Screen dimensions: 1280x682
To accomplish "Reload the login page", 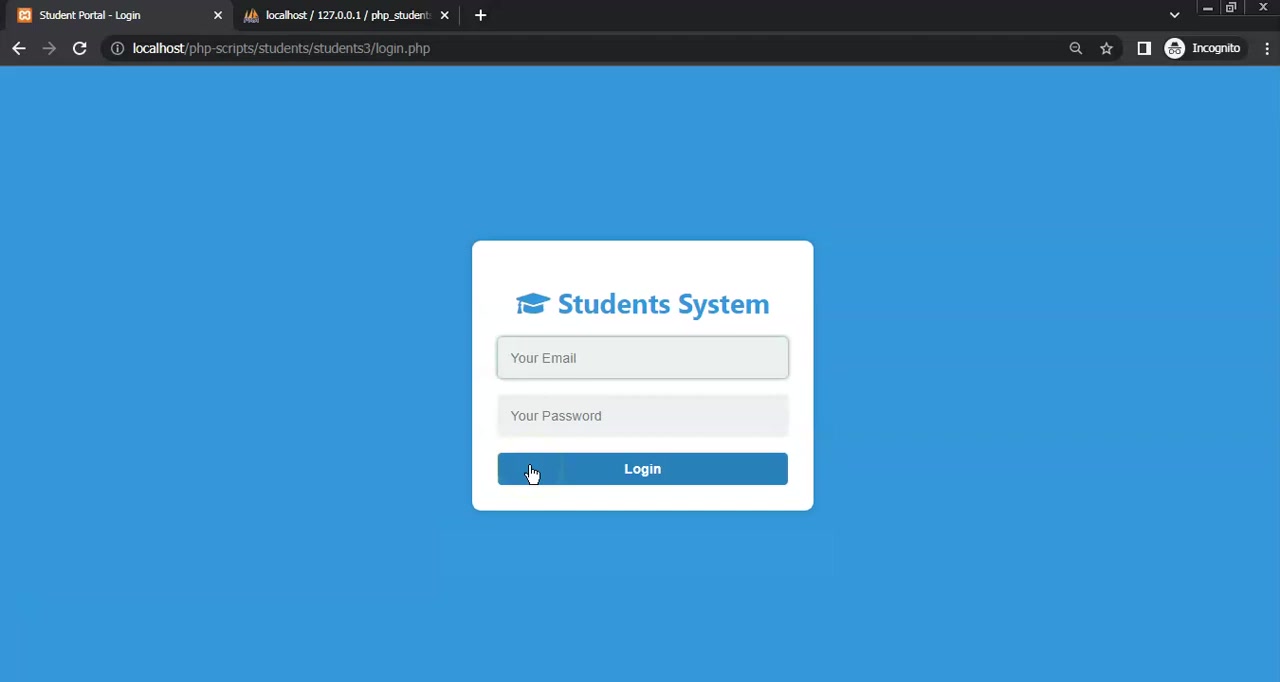I will [79, 48].
